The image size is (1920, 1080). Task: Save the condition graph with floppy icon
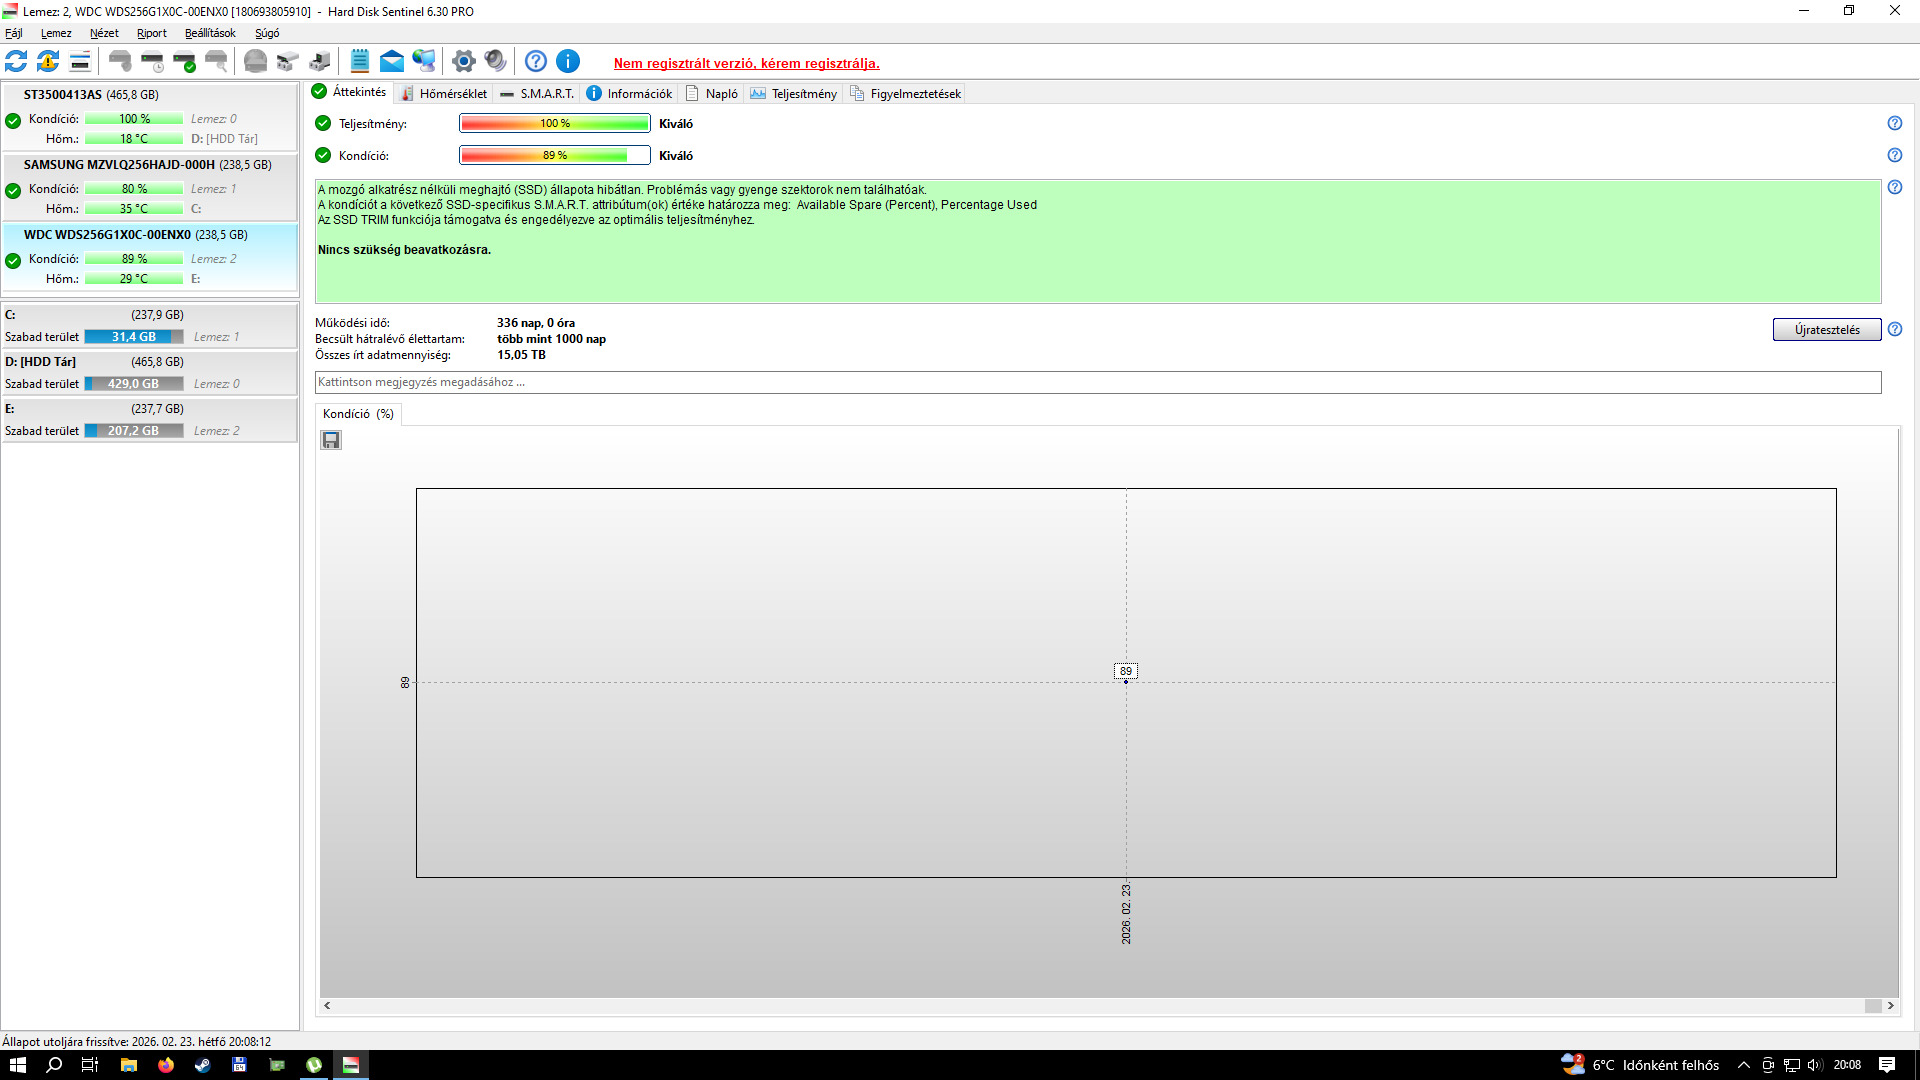click(x=331, y=440)
